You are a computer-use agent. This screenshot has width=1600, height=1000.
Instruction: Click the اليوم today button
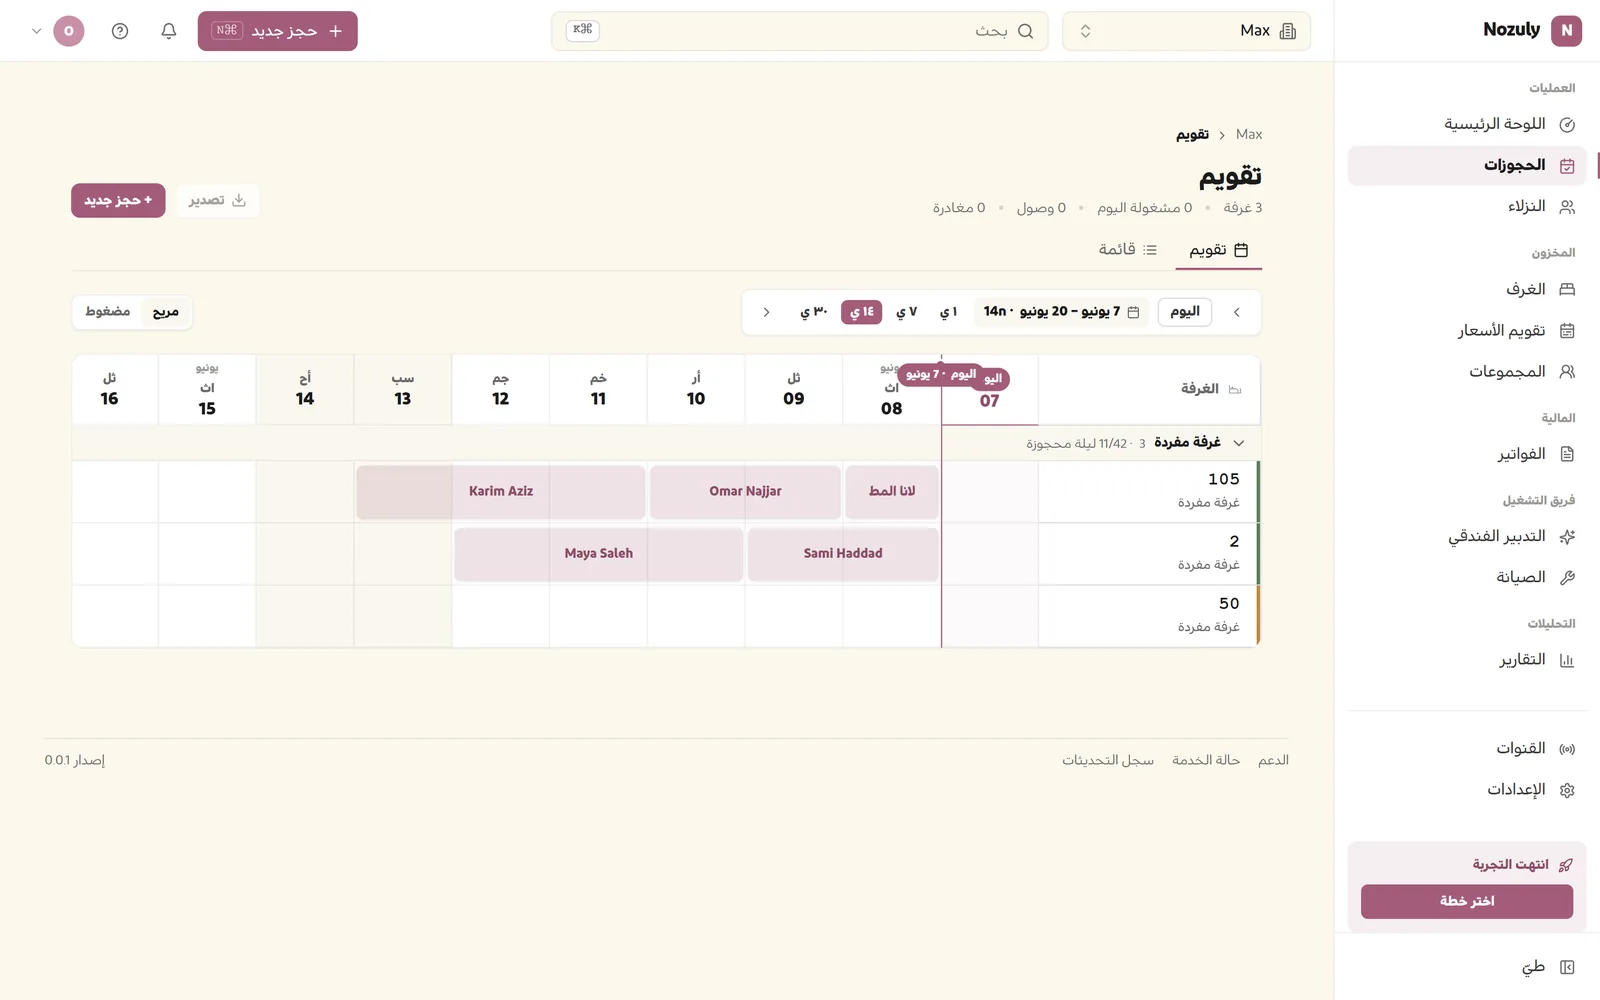click(1185, 312)
